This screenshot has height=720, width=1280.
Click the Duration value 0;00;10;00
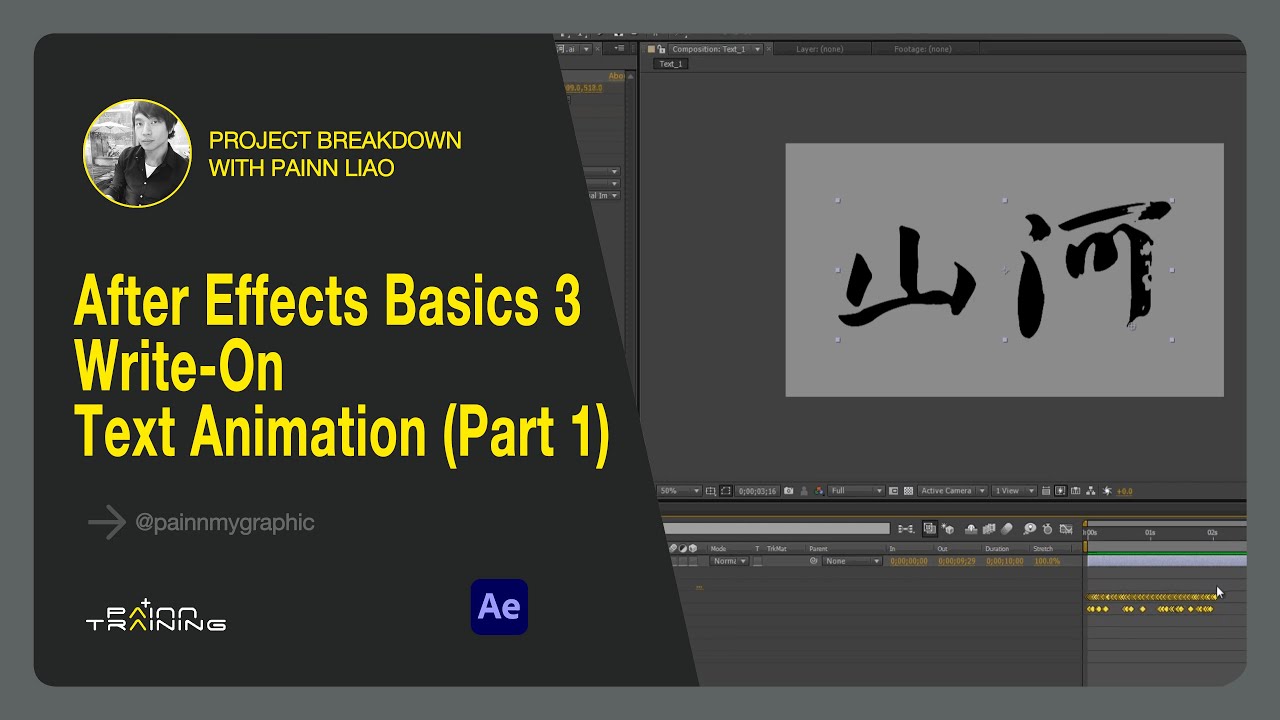pyautogui.click(x=1004, y=561)
